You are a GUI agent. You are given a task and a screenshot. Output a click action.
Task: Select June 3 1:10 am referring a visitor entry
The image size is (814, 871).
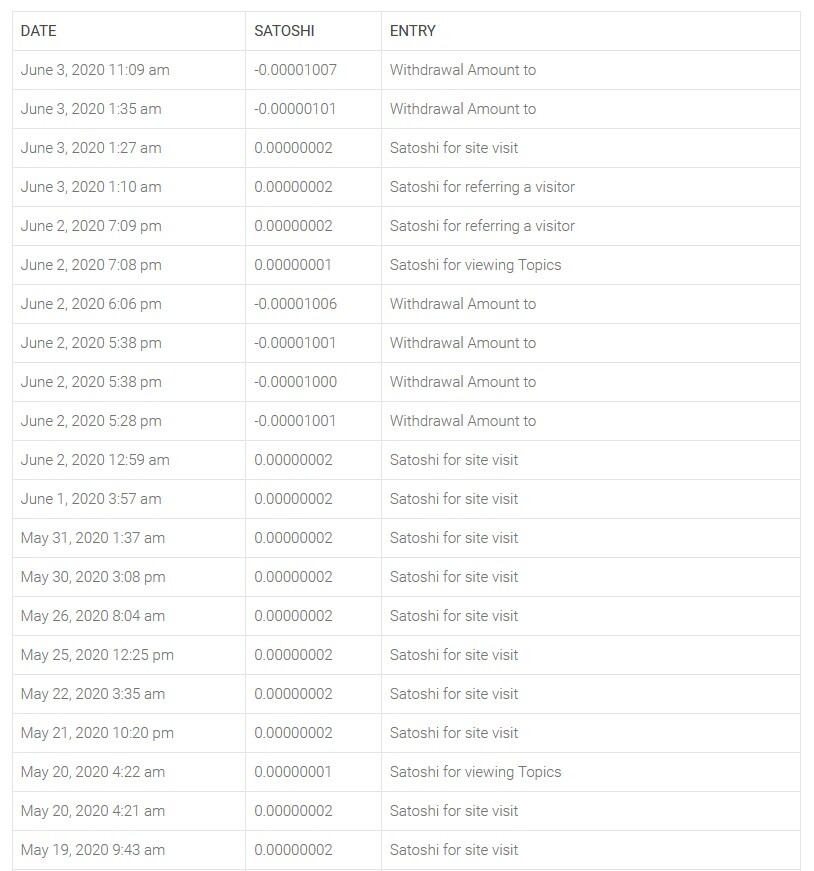(x=482, y=187)
